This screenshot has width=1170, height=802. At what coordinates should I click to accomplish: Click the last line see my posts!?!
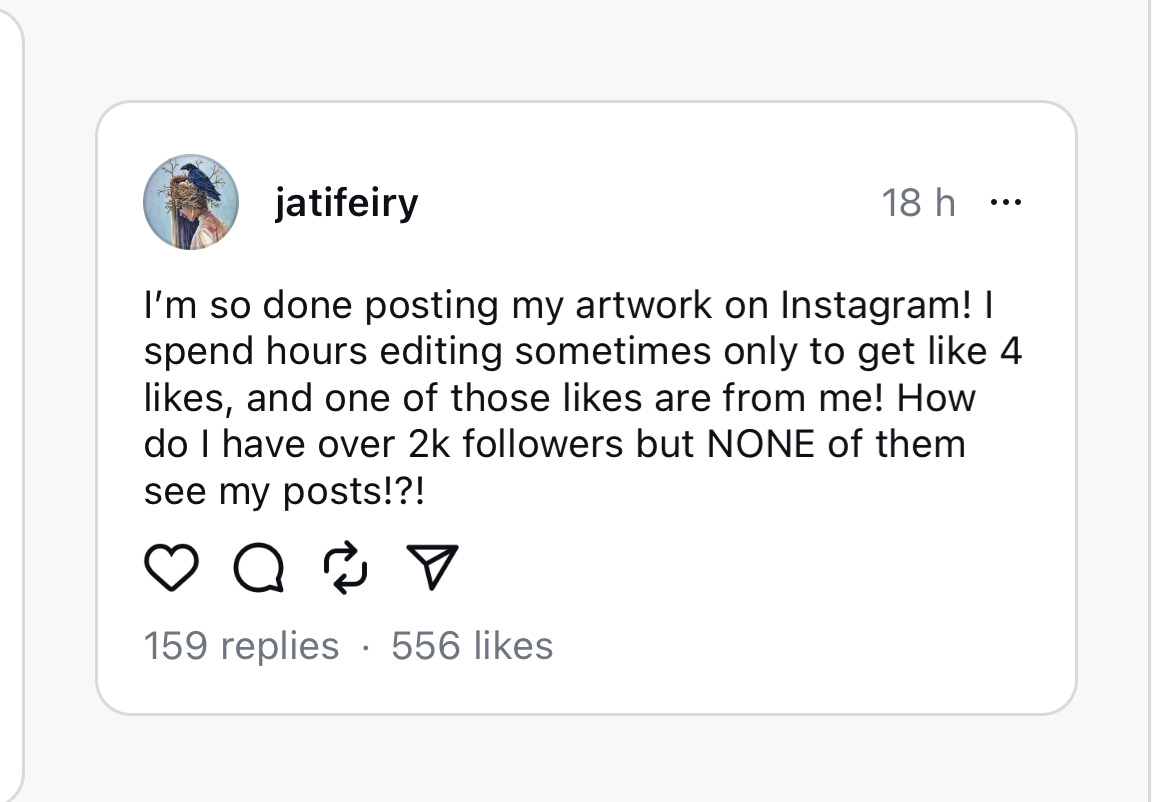[x=284, y=492]
